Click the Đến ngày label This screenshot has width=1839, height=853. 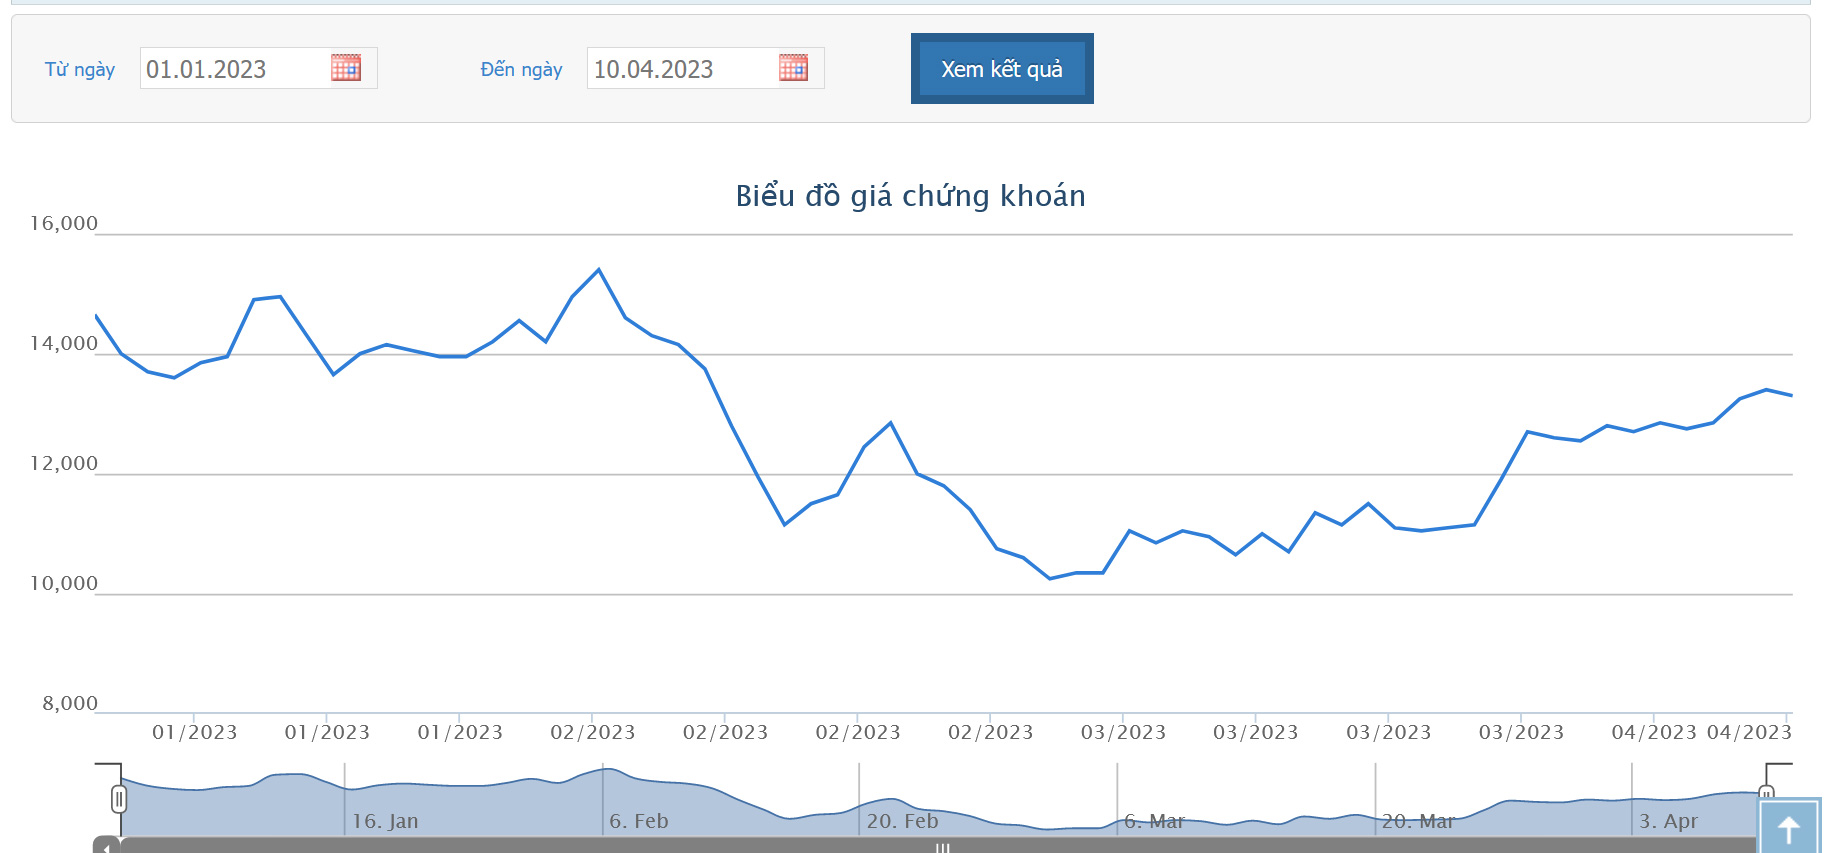521,69
